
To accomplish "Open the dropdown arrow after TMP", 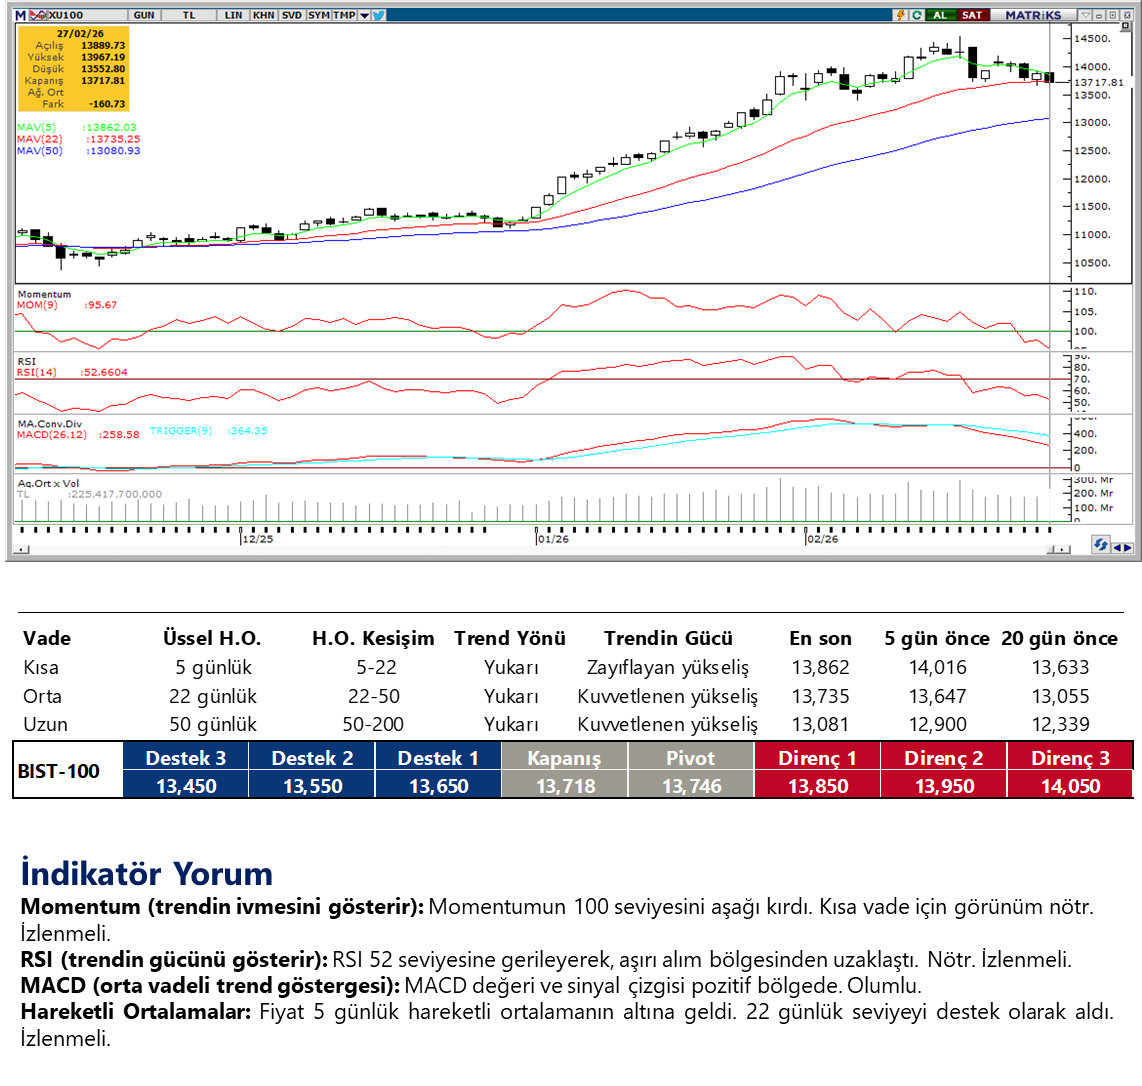I will [x=364, y=15].
